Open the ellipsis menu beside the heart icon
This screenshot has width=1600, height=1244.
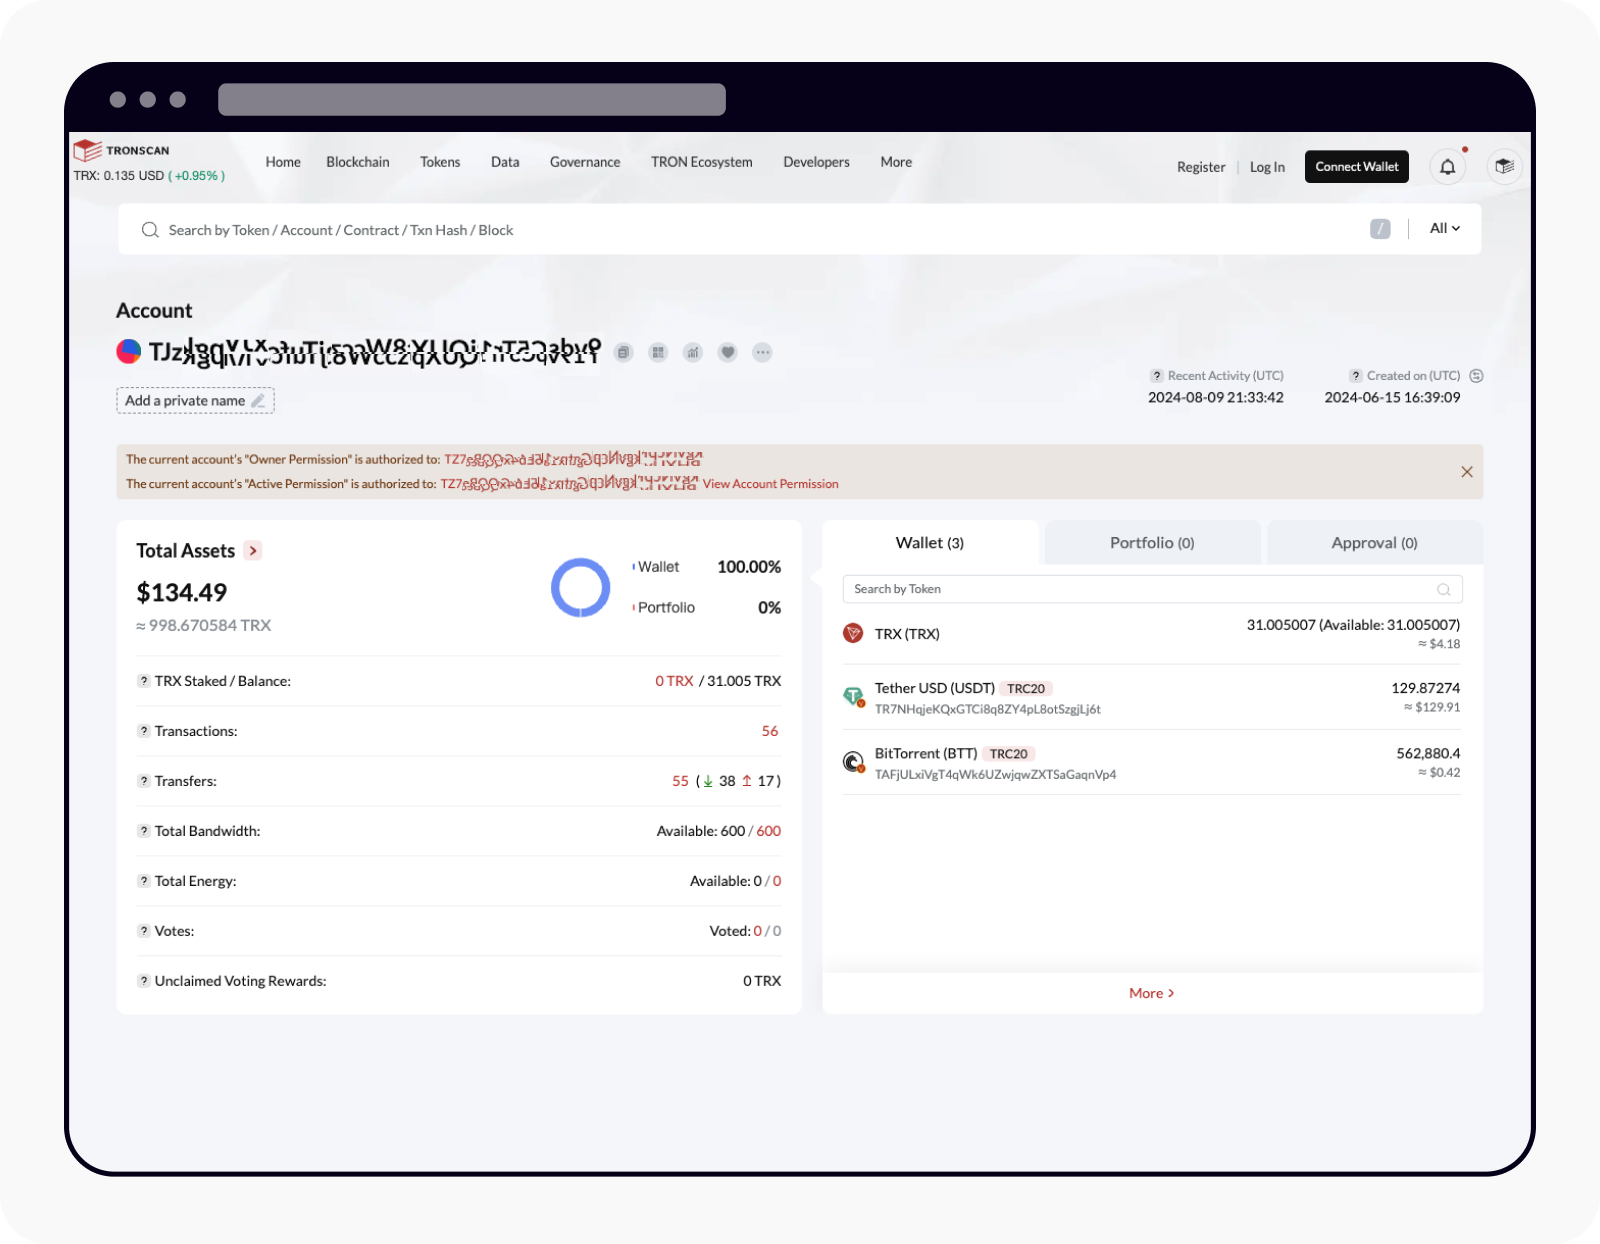point(762,352)
